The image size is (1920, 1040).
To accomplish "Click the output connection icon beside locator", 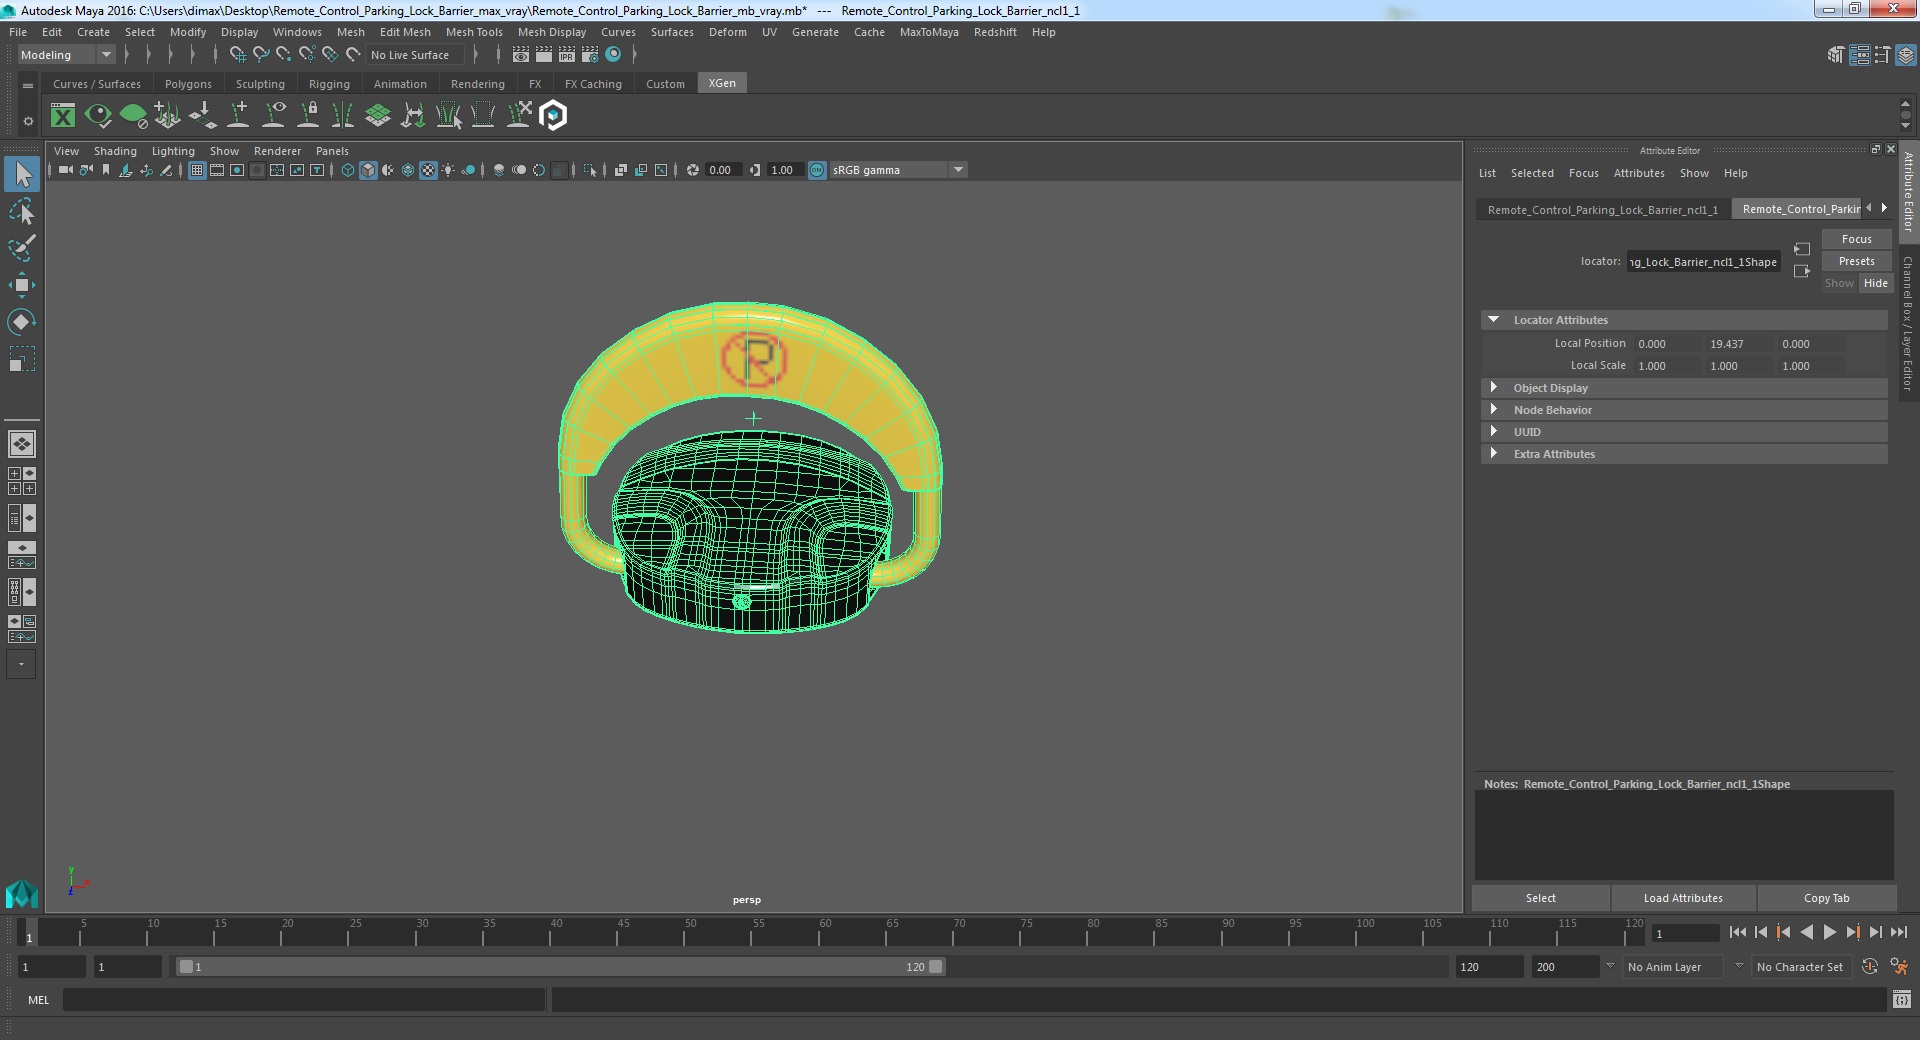I will [1802, 271].
